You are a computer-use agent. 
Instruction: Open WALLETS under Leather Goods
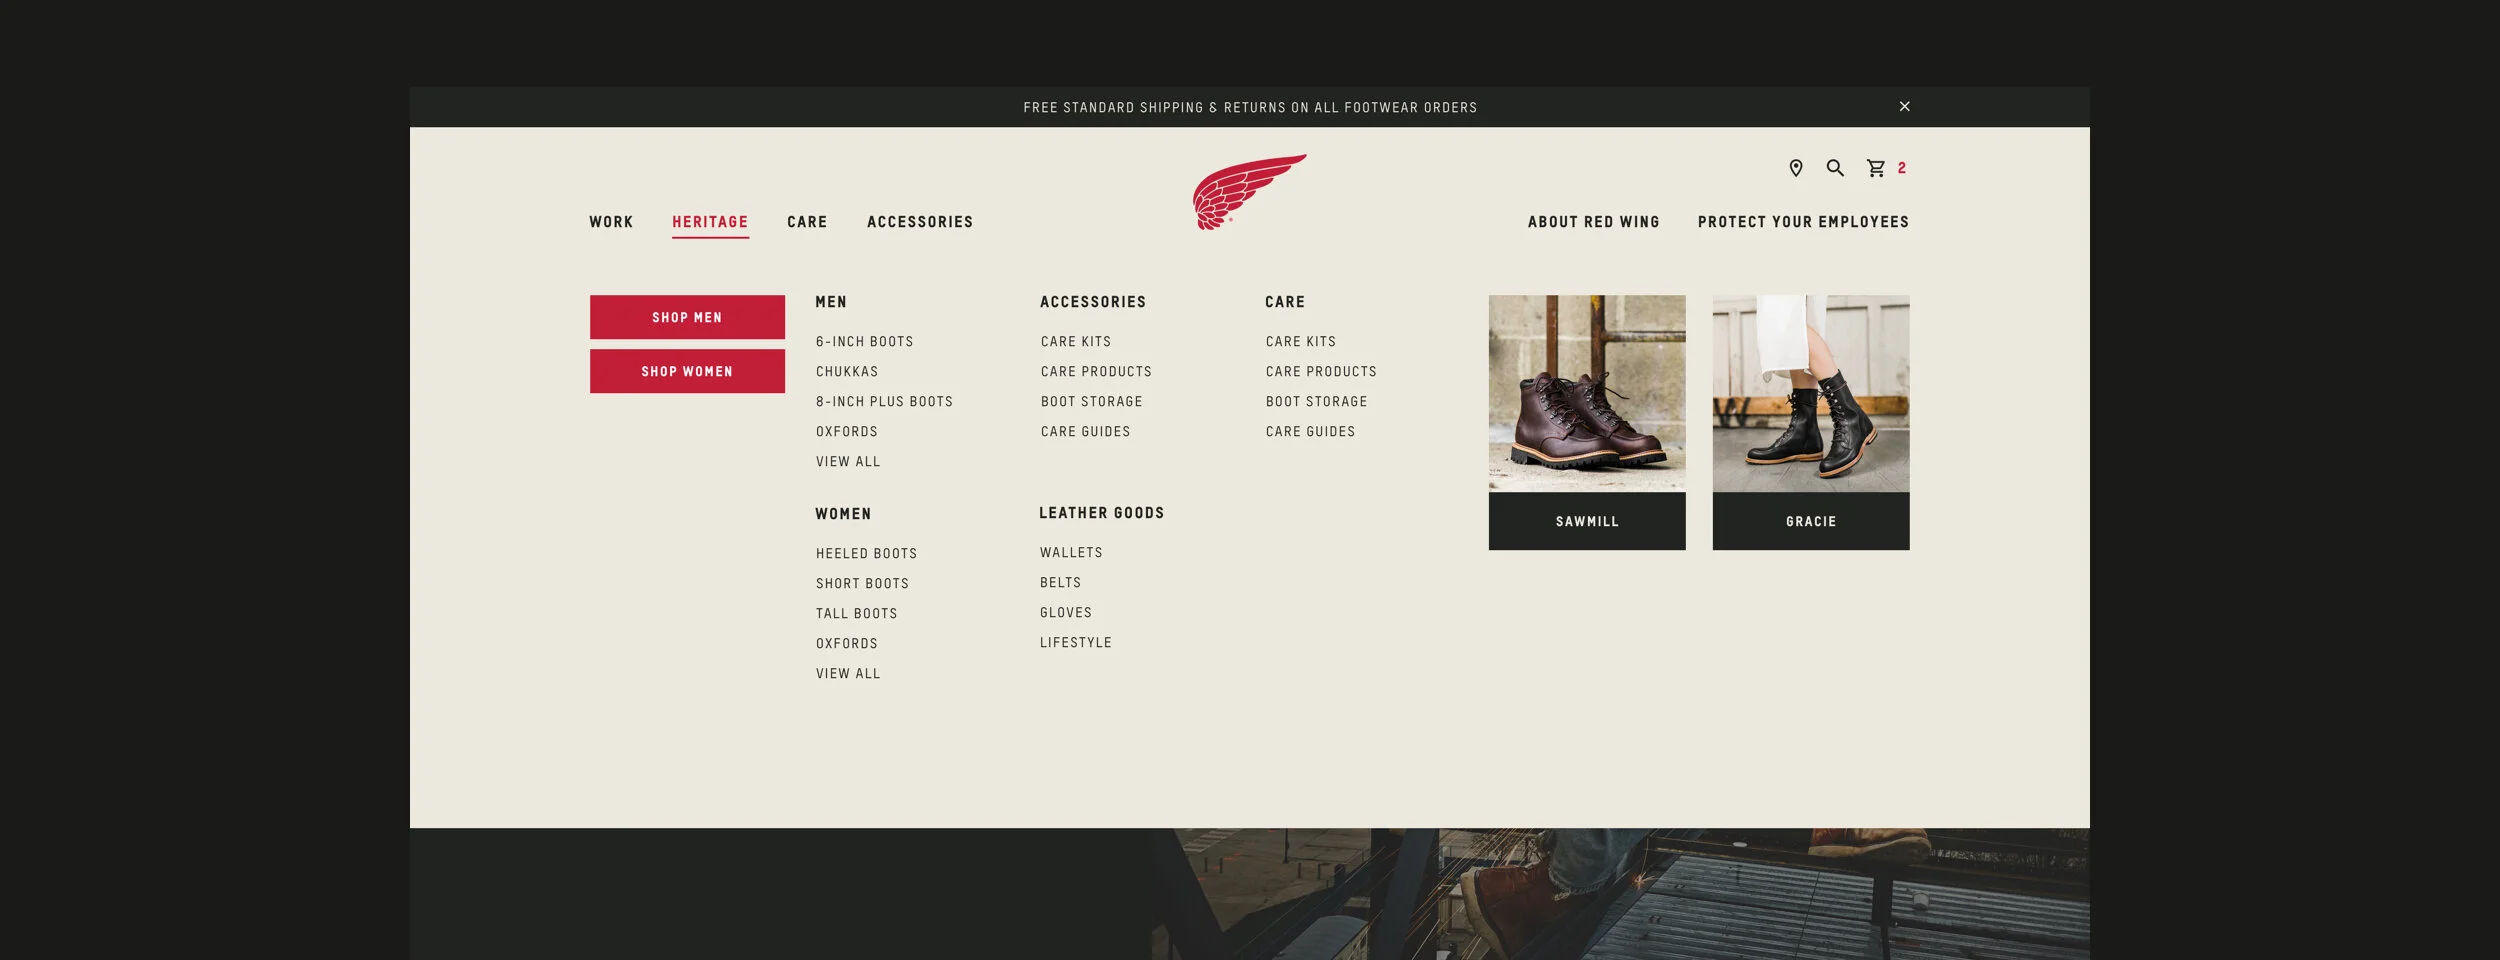tap(1070, 552)
